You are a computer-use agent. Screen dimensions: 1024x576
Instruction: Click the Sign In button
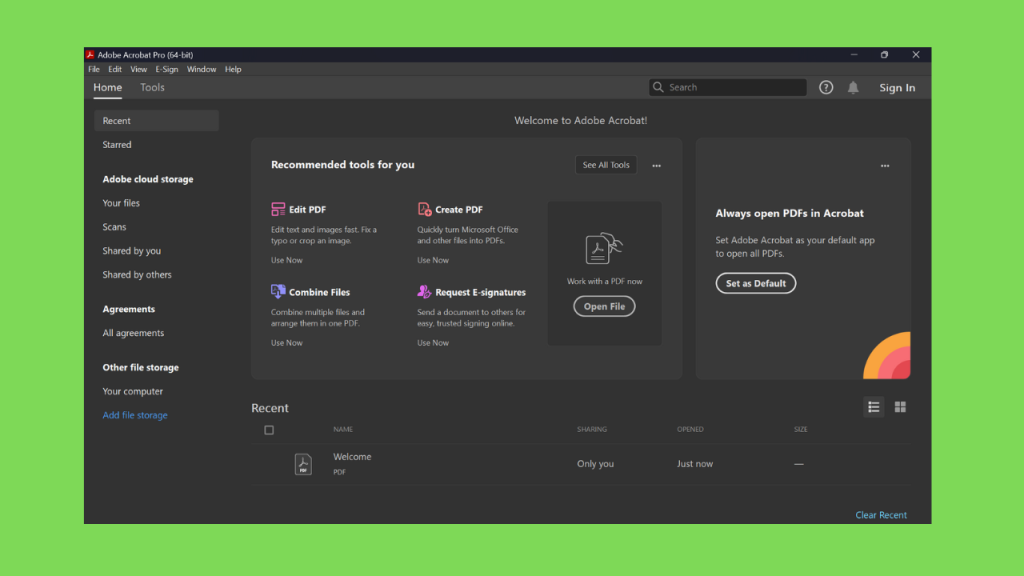pyautogui.click(x=897, y=88)
